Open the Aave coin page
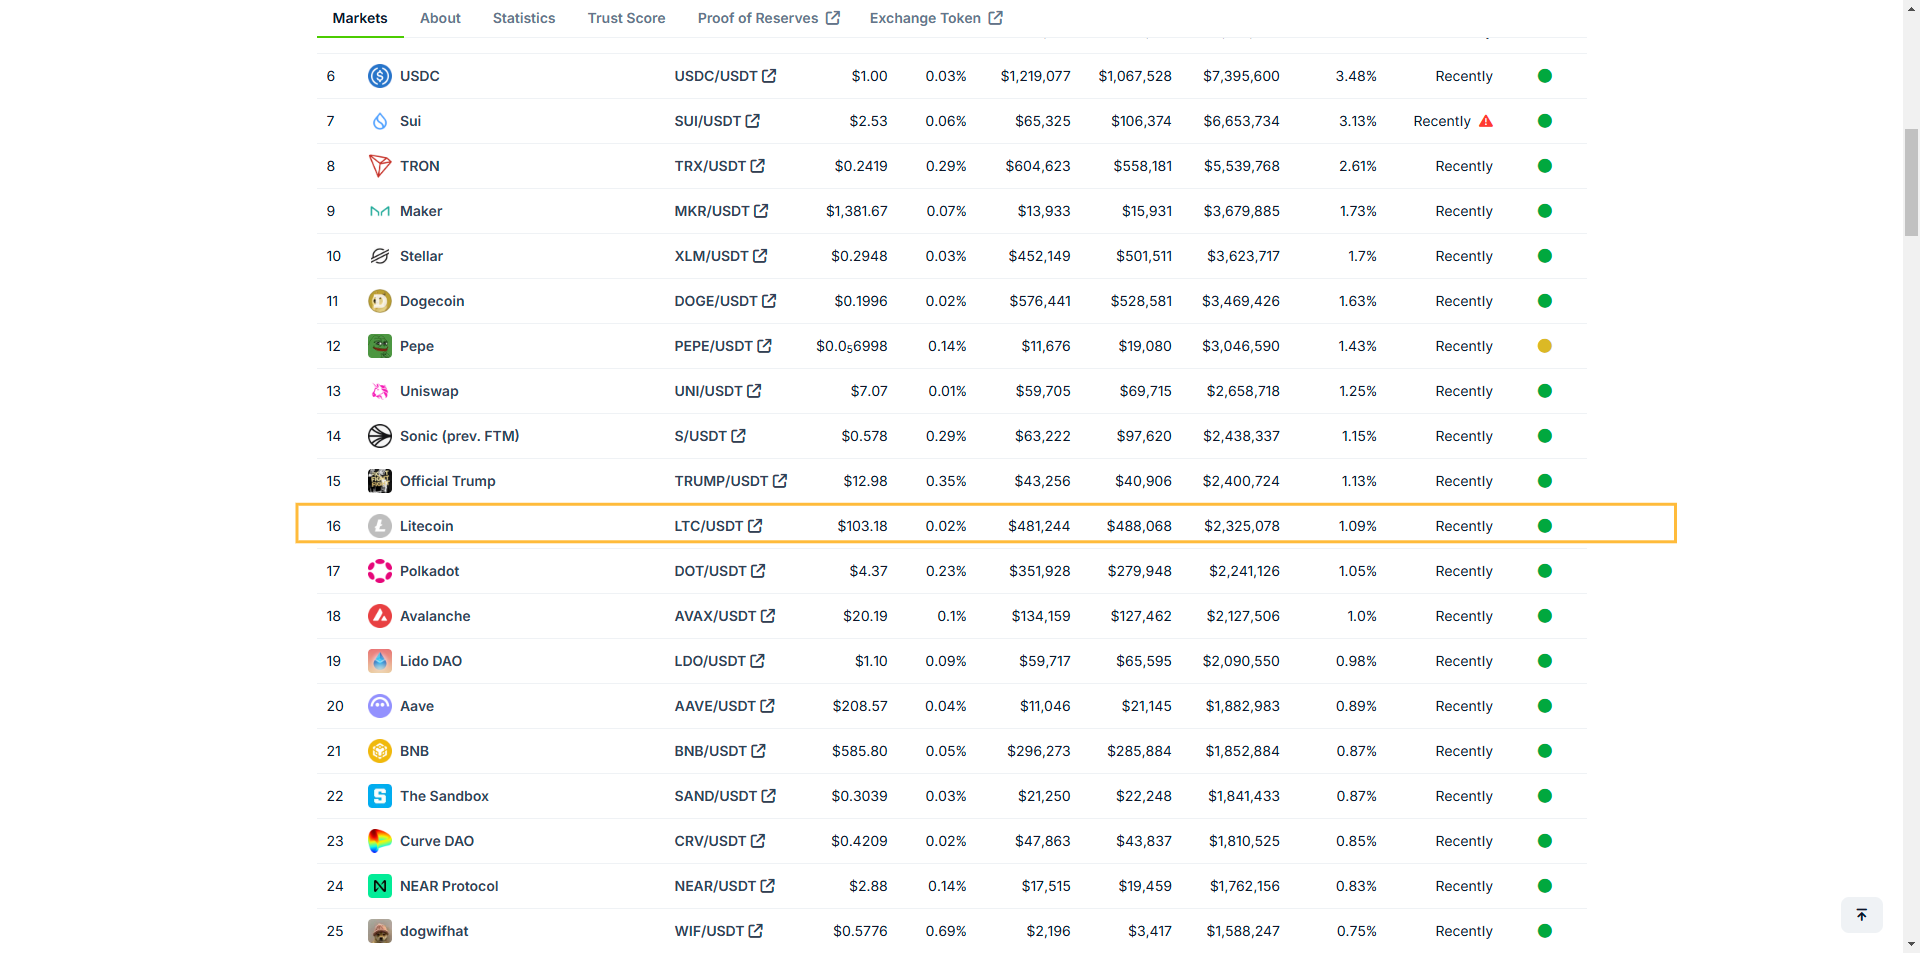Viewport: 1920px width, 953px height. click(x=417, y=706)
